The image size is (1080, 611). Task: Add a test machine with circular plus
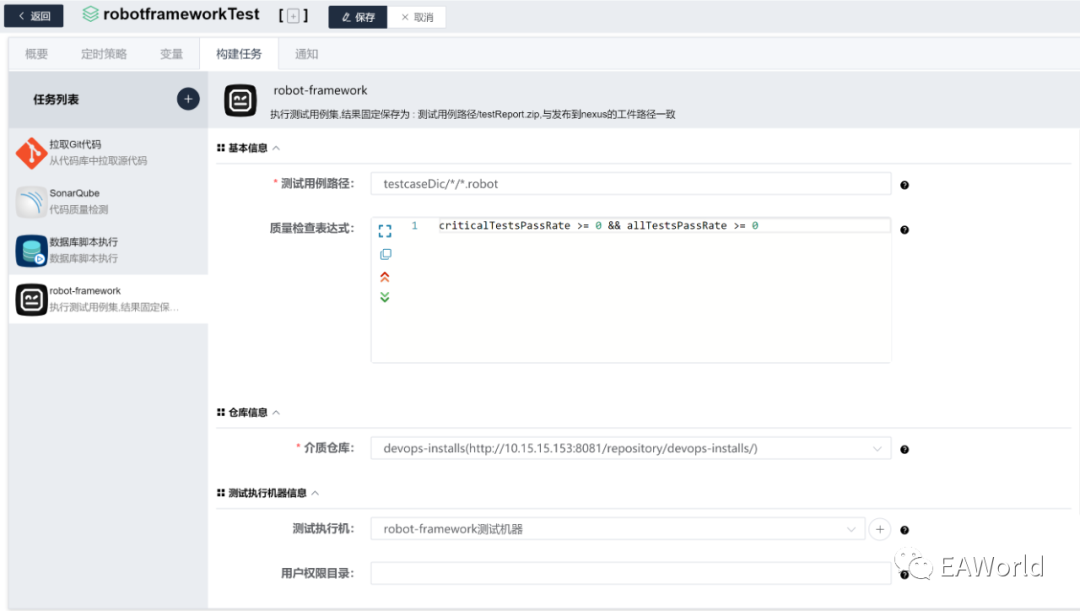(x=880, y=530)
